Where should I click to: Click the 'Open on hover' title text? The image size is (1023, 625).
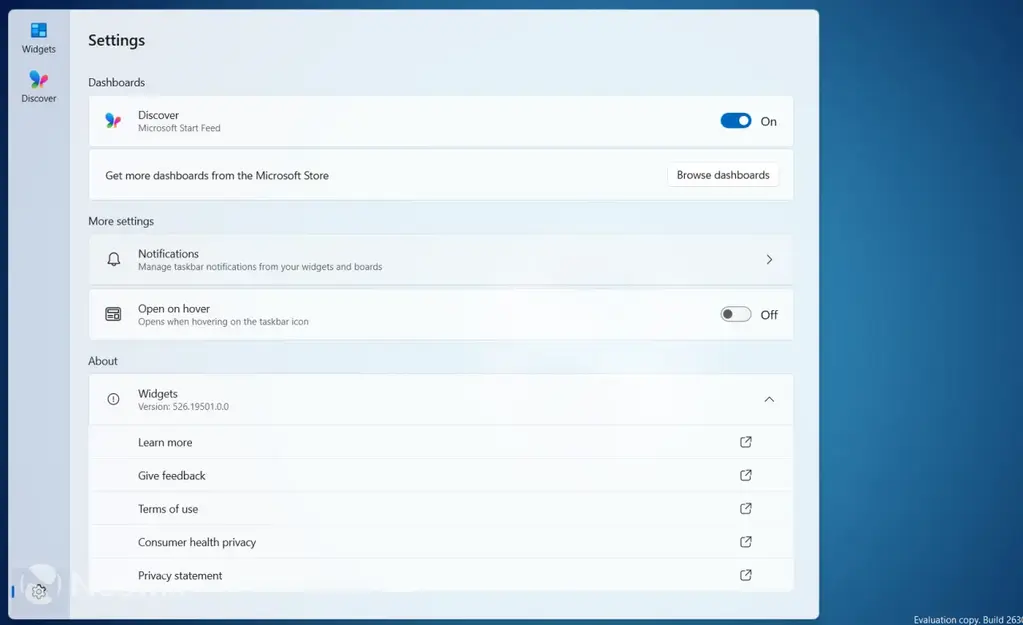174,309
